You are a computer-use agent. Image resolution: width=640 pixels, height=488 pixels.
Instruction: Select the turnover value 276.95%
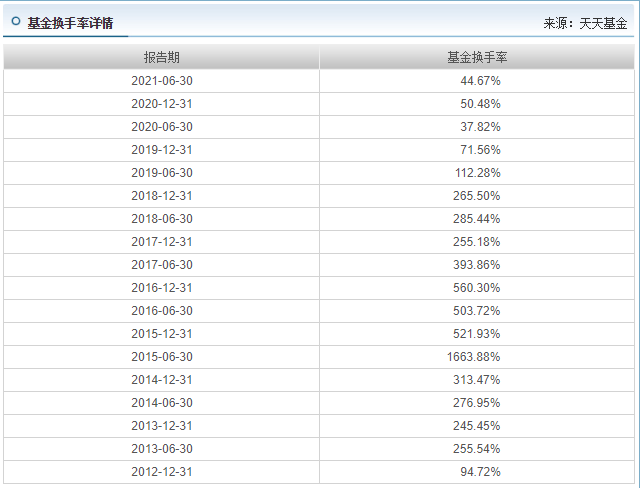(x=476, y=403)
